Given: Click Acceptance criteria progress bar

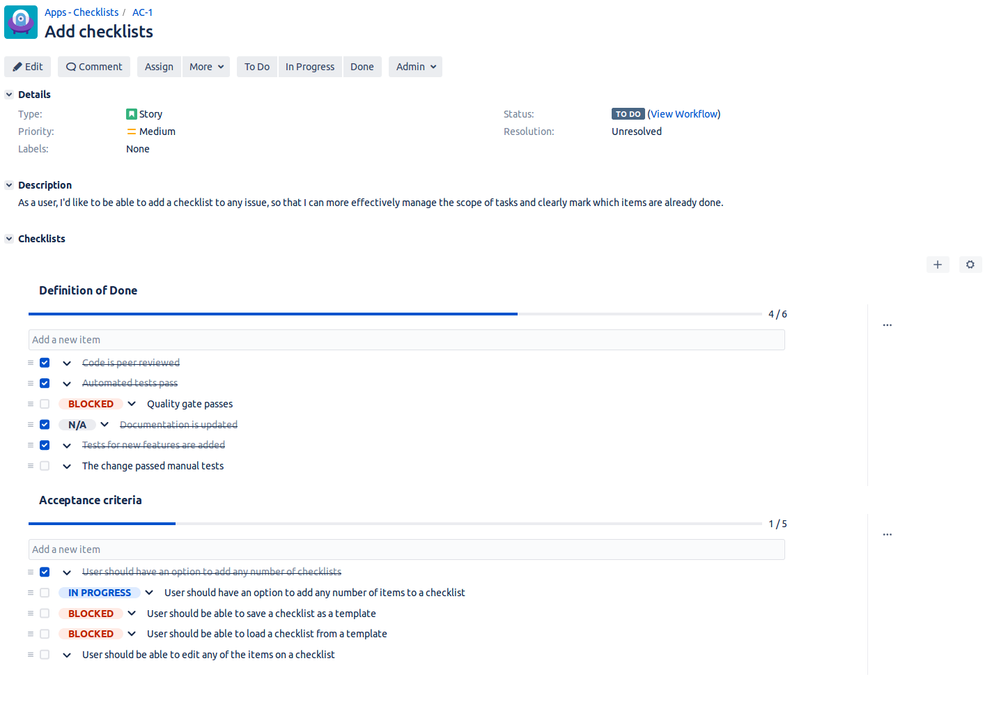Looking at the screenshot, I should pyautogui.click(x=395, y=524).
